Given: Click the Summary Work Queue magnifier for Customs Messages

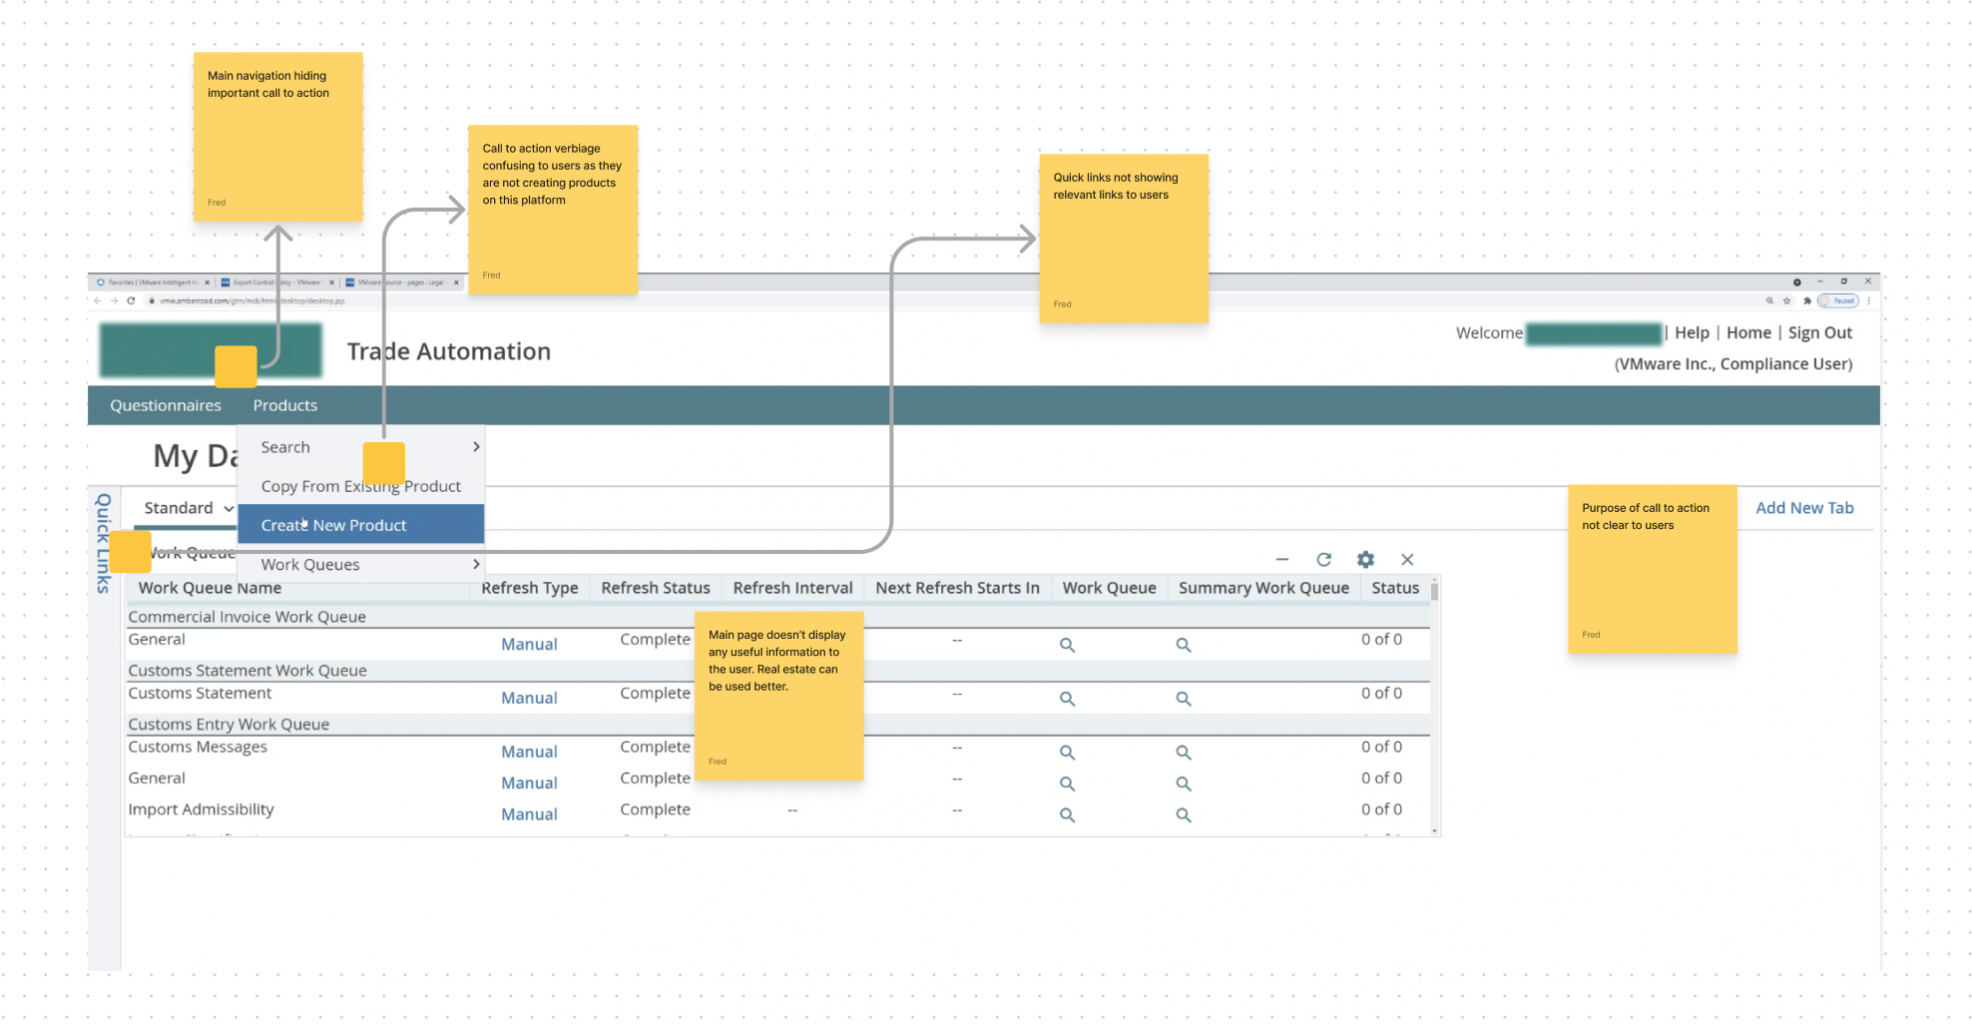Looking at the screenshot, I should coord(1183,753).
